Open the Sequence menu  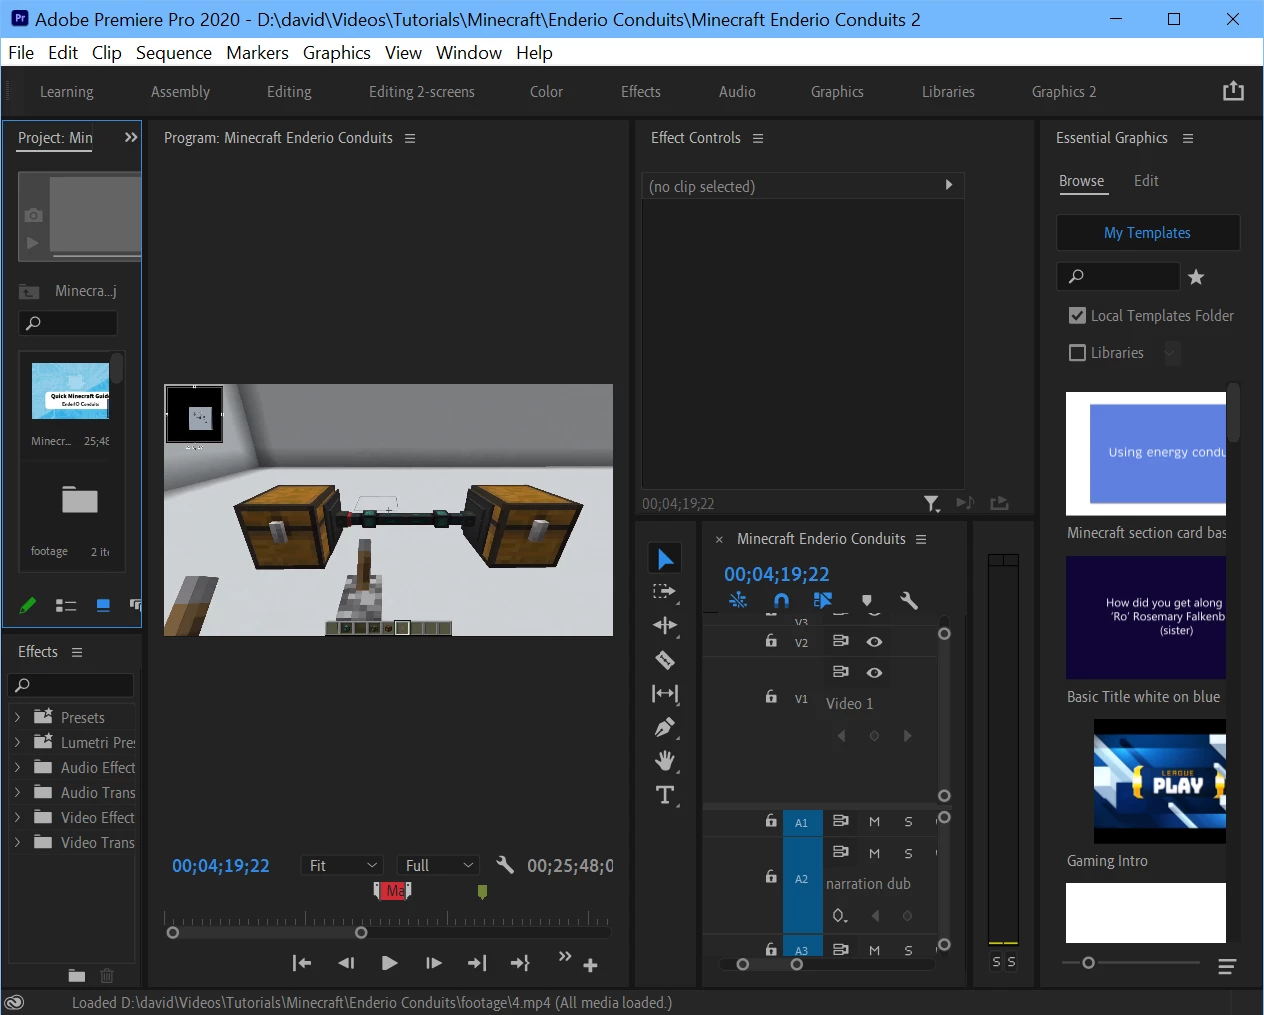tap(174, 53)
